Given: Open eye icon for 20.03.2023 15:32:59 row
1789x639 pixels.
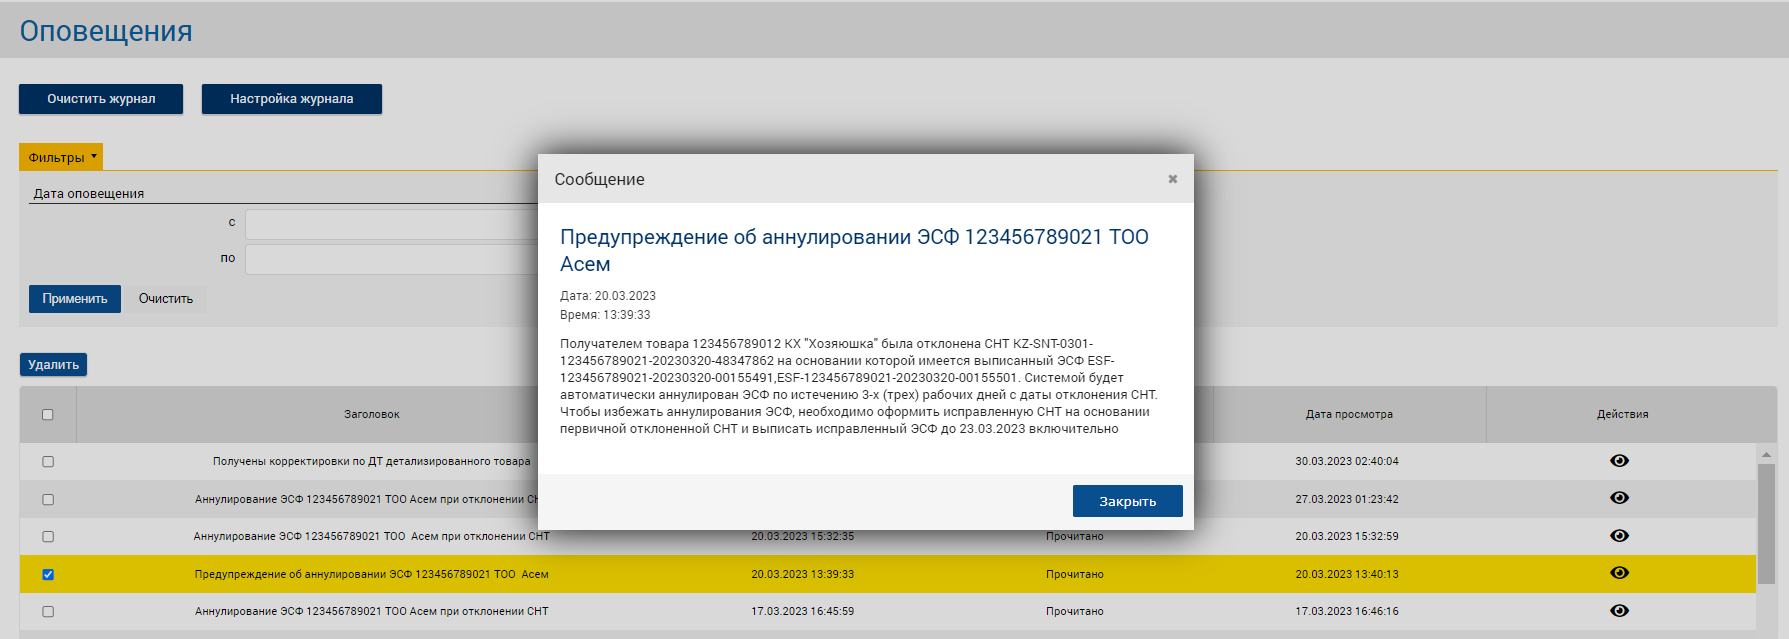Looking at the screenshot, I should [1619, 536].
